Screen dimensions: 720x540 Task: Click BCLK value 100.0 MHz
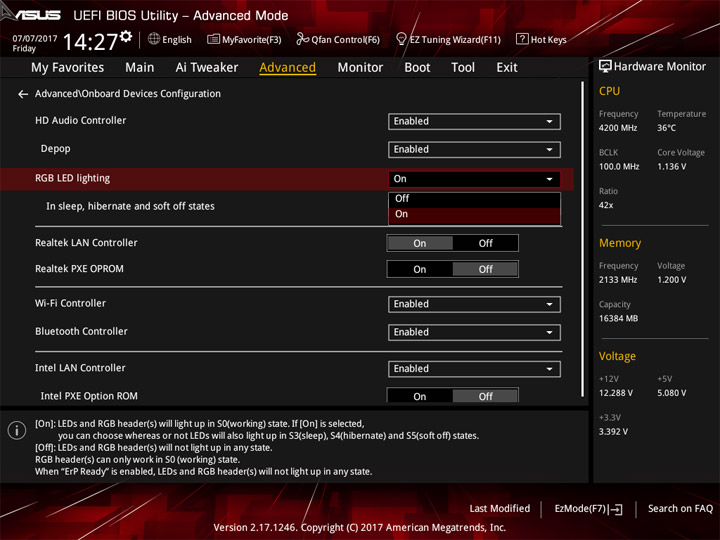[619, 167]
